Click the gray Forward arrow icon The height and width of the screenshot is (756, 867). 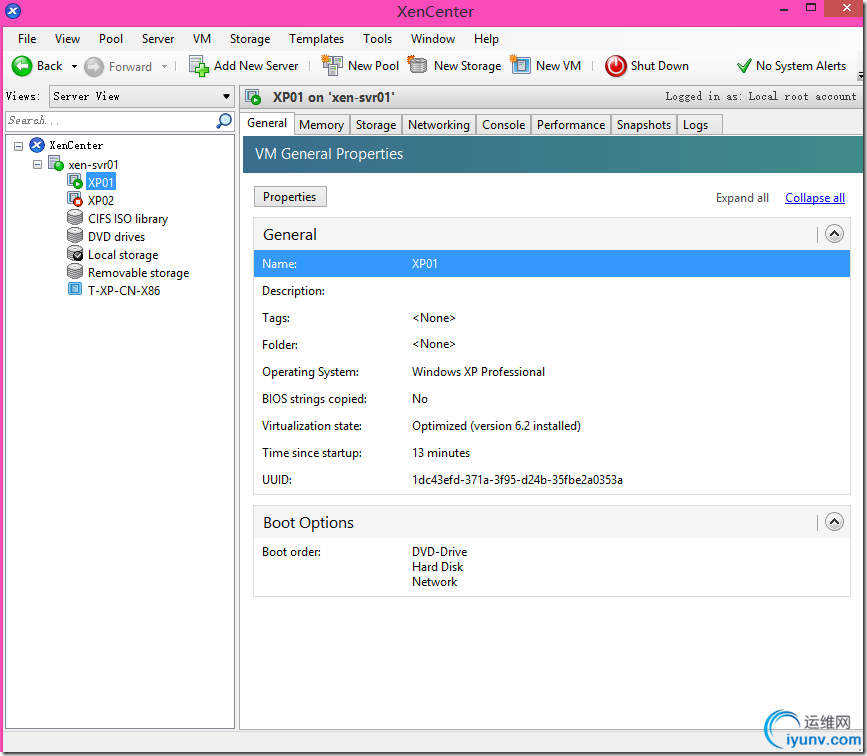(94, 67)
